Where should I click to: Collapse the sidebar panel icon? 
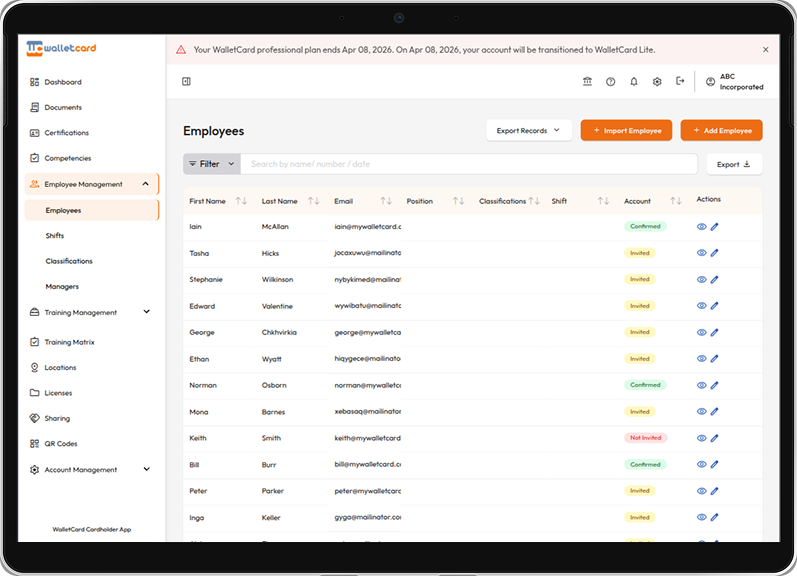tap(187, 81)
